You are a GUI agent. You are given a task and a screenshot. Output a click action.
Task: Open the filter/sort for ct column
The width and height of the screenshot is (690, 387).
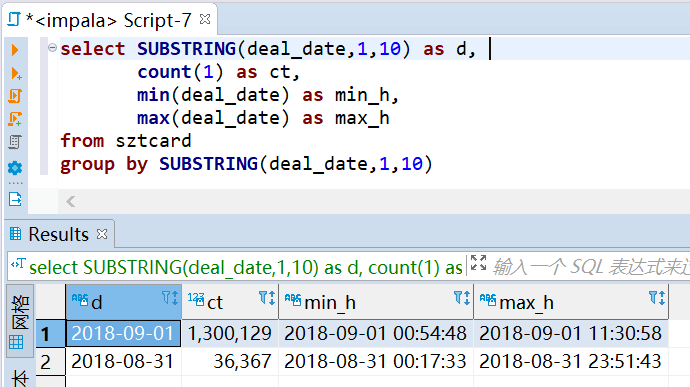267,298
